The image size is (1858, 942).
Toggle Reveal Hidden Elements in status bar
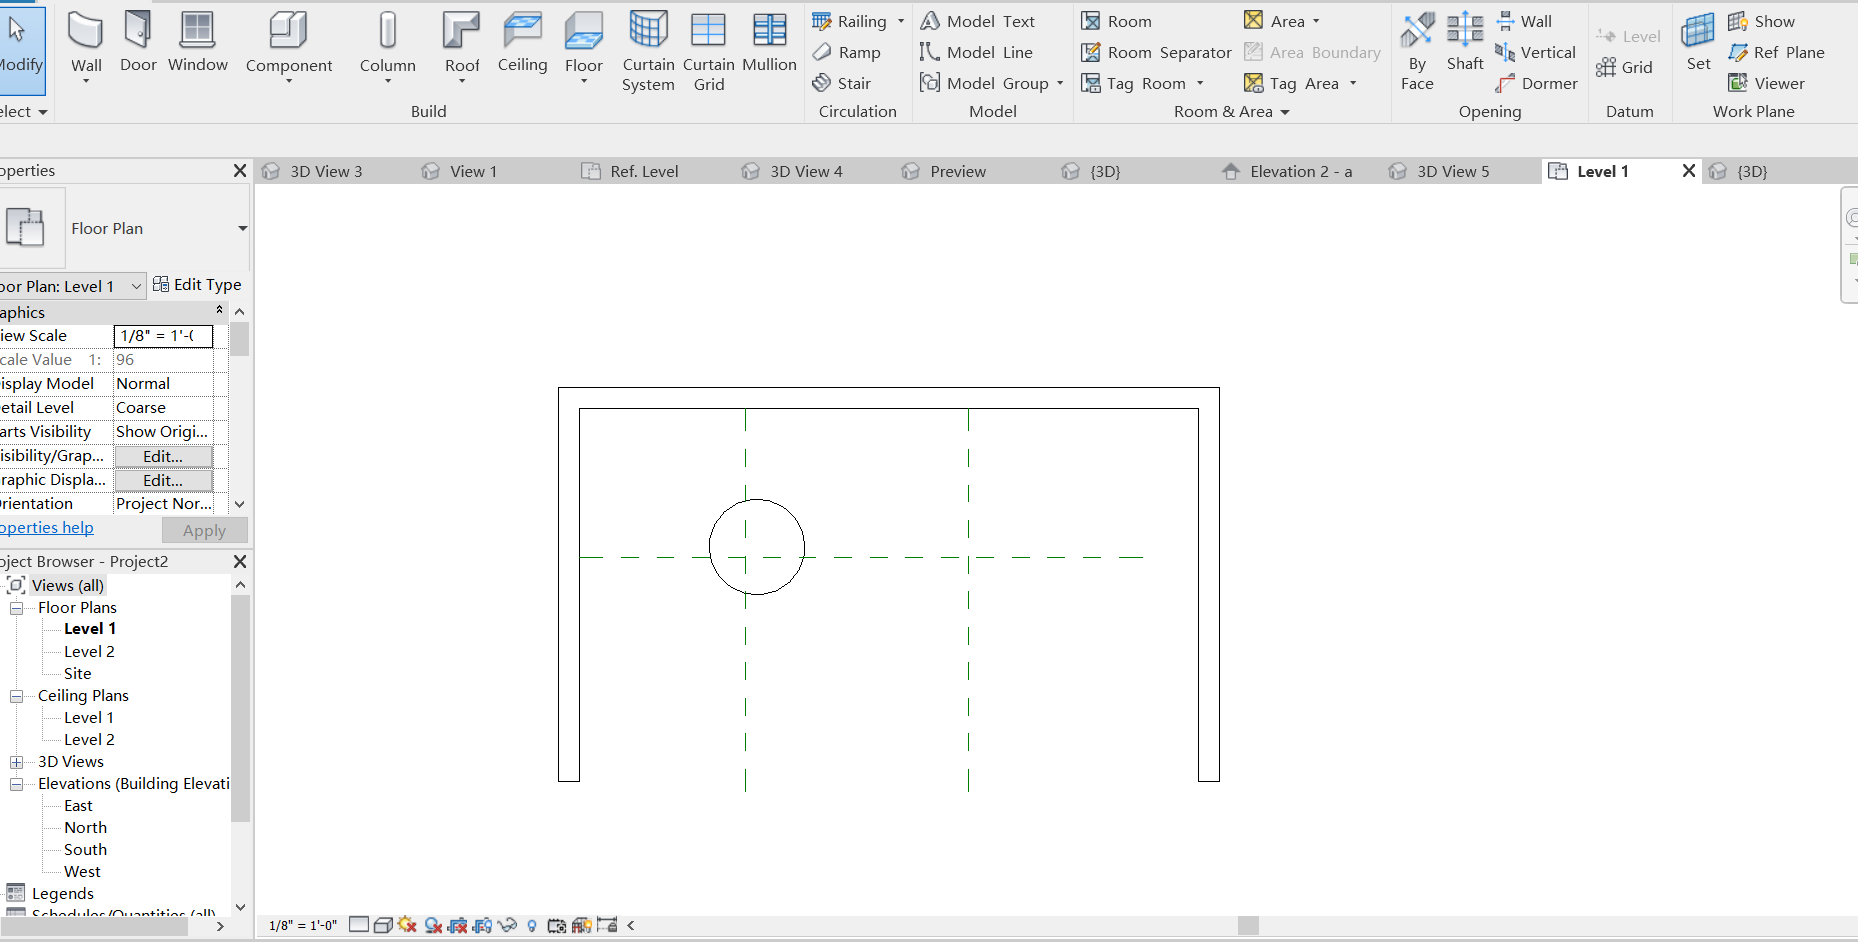click(532, 925)
